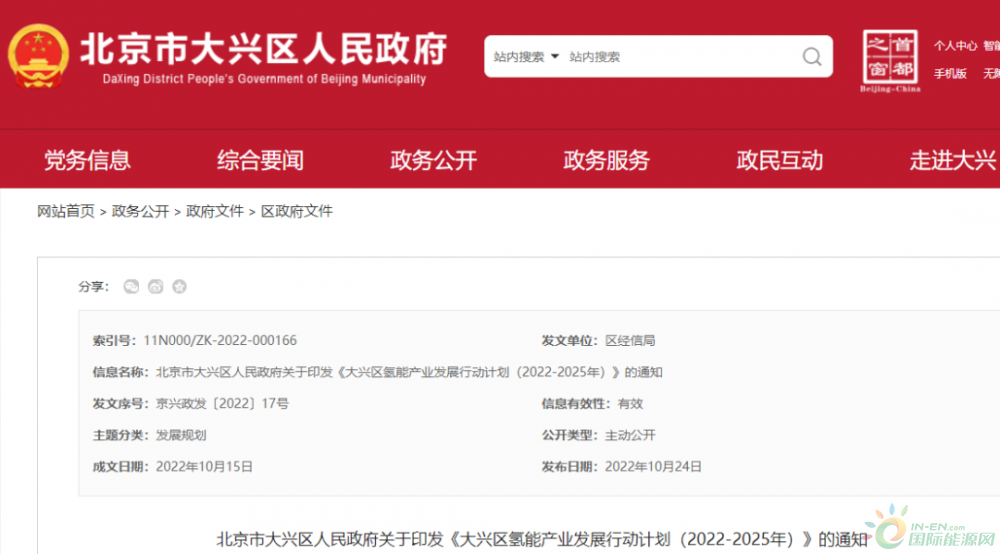The image size is (1000, 554).
Task: Open the 首都之窗 Beijing-China logo
Action: click(x=890, y=60)
